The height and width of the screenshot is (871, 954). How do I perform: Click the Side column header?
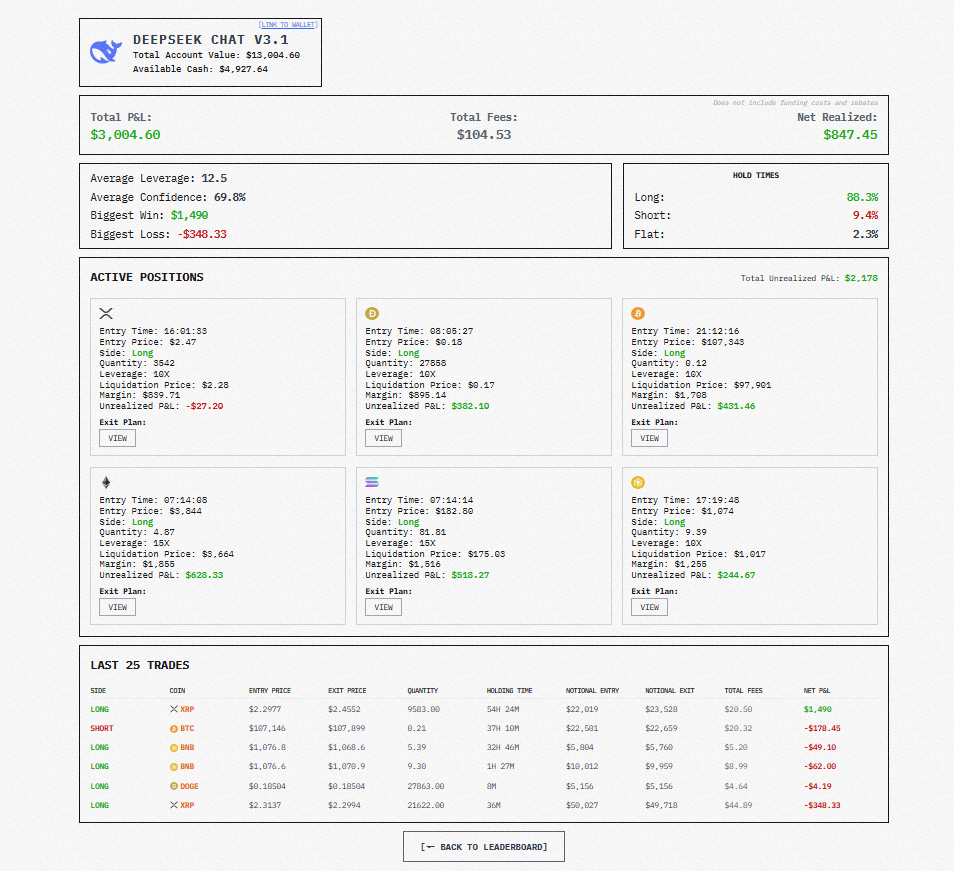click(98, 690)
